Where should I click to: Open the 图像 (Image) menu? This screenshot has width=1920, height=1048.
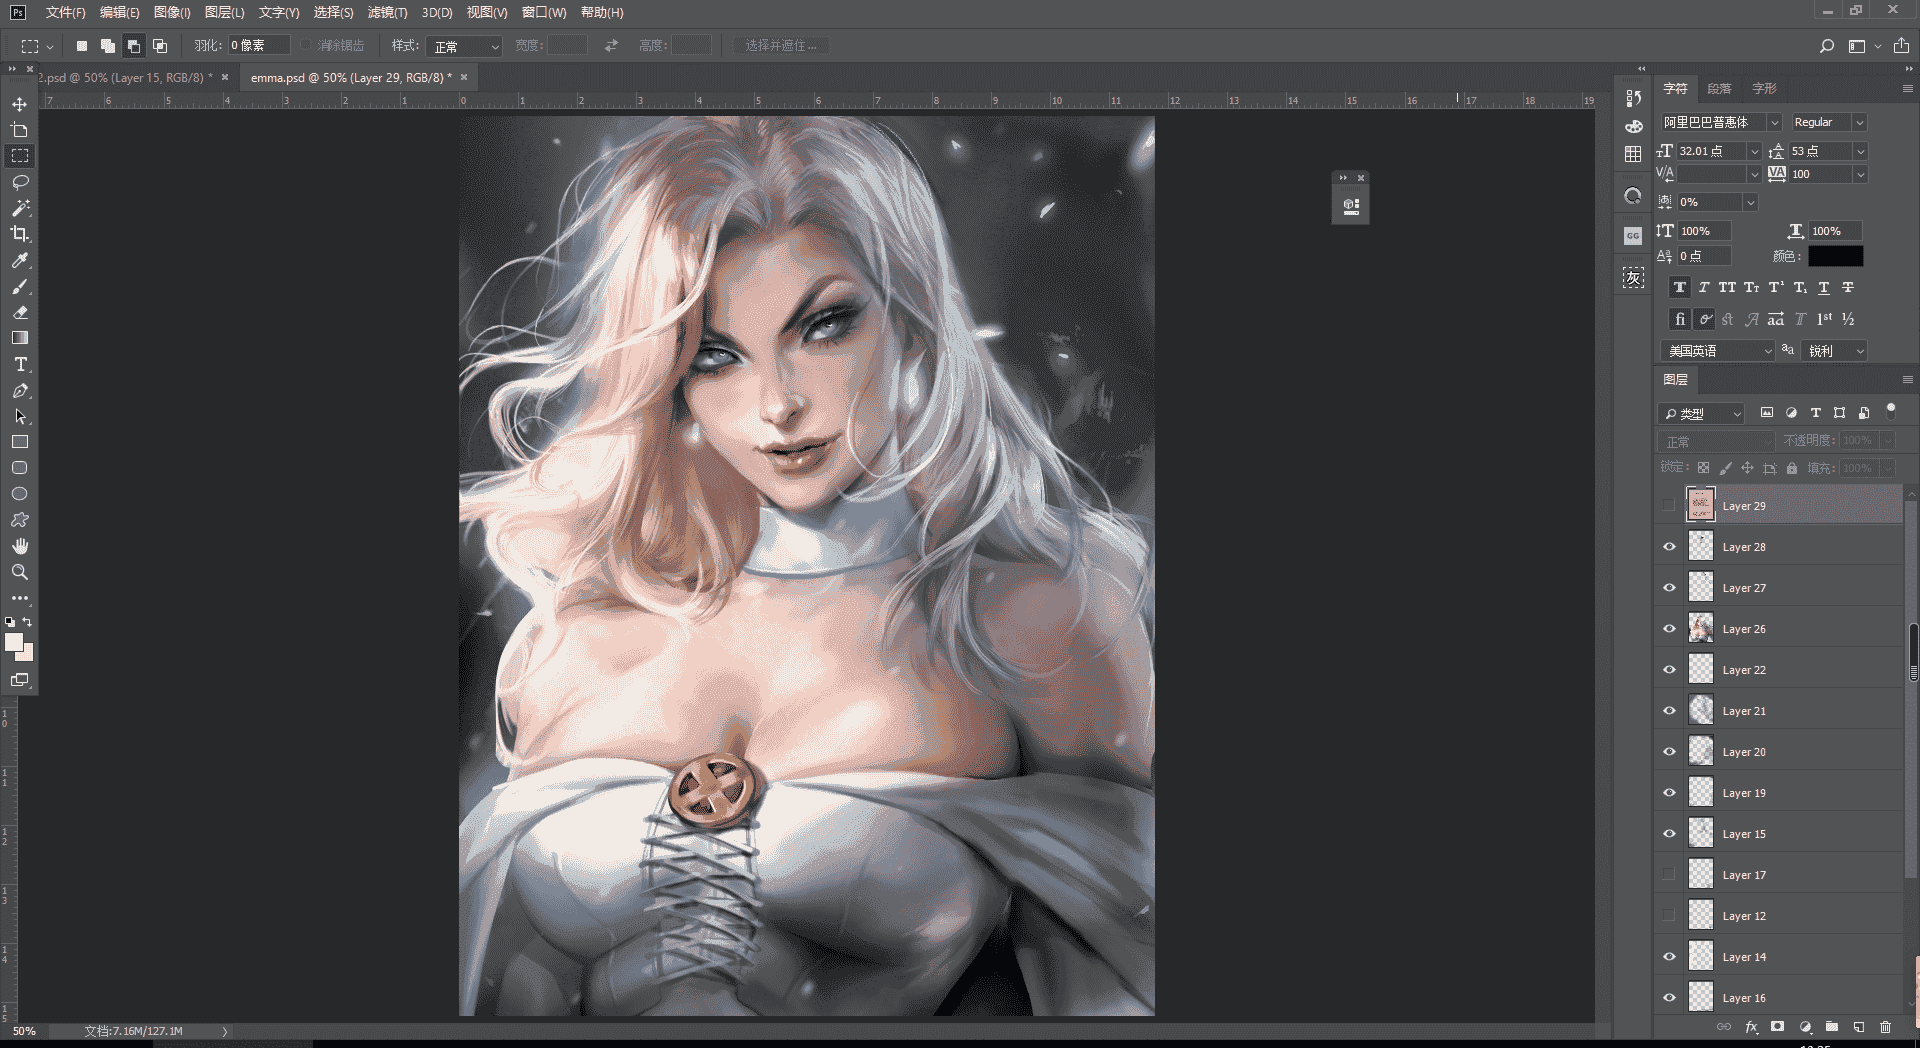click(x=172, y=12)
